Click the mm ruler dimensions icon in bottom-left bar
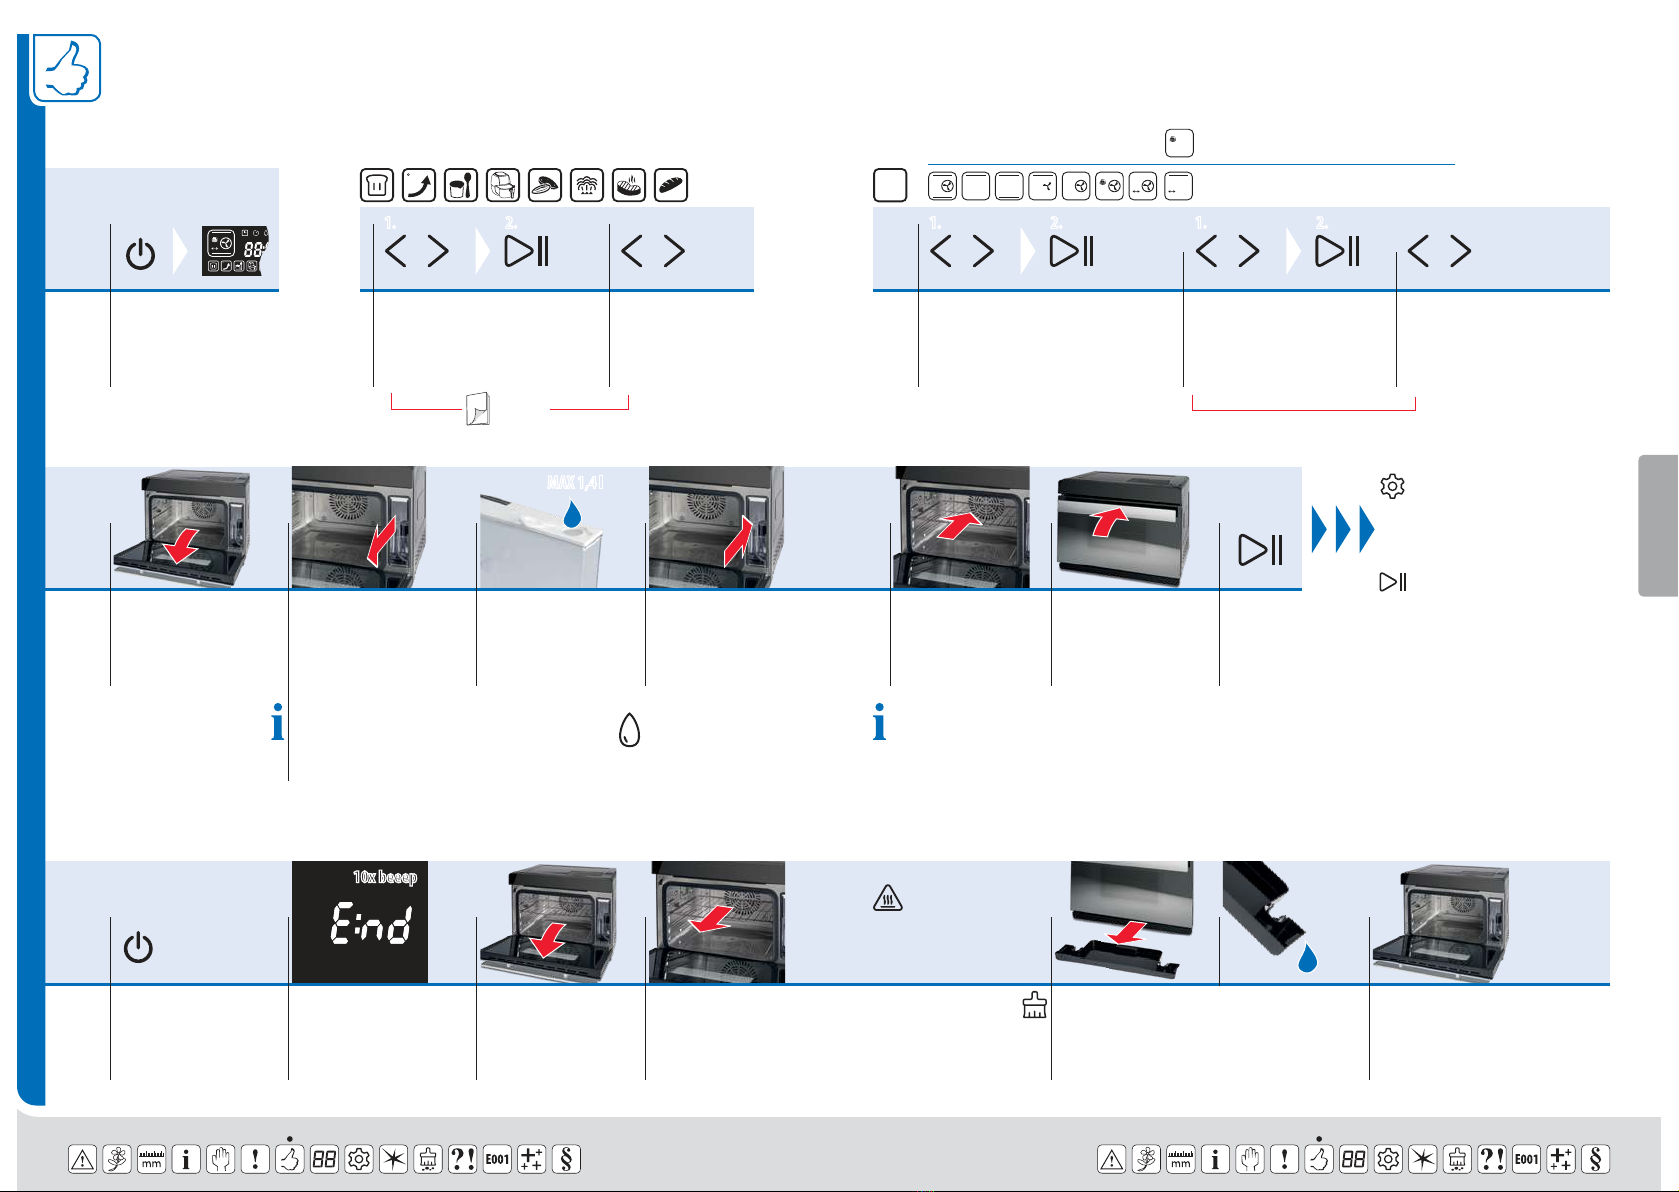This screenshot has width=1679, height=1192. [151, 1159]
